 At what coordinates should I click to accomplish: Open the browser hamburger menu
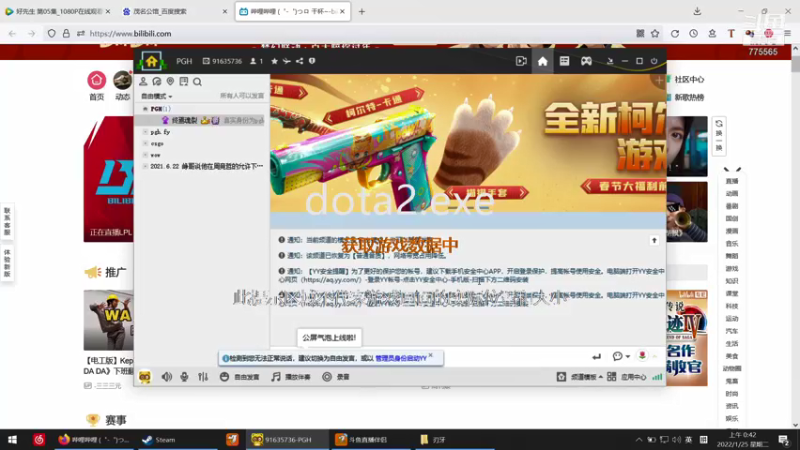pyautogui.click(x=788, y=34)
